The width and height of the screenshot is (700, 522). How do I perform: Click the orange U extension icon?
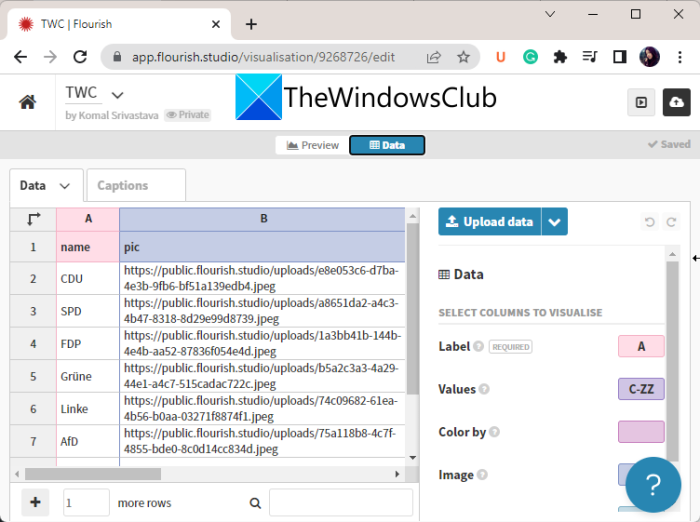(x=500, y=57)
